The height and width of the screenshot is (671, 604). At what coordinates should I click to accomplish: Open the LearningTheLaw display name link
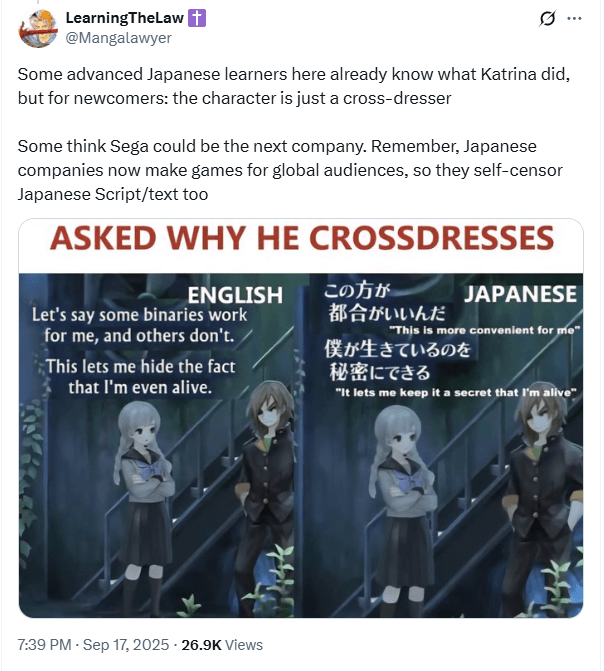click(x=125, y=18)
